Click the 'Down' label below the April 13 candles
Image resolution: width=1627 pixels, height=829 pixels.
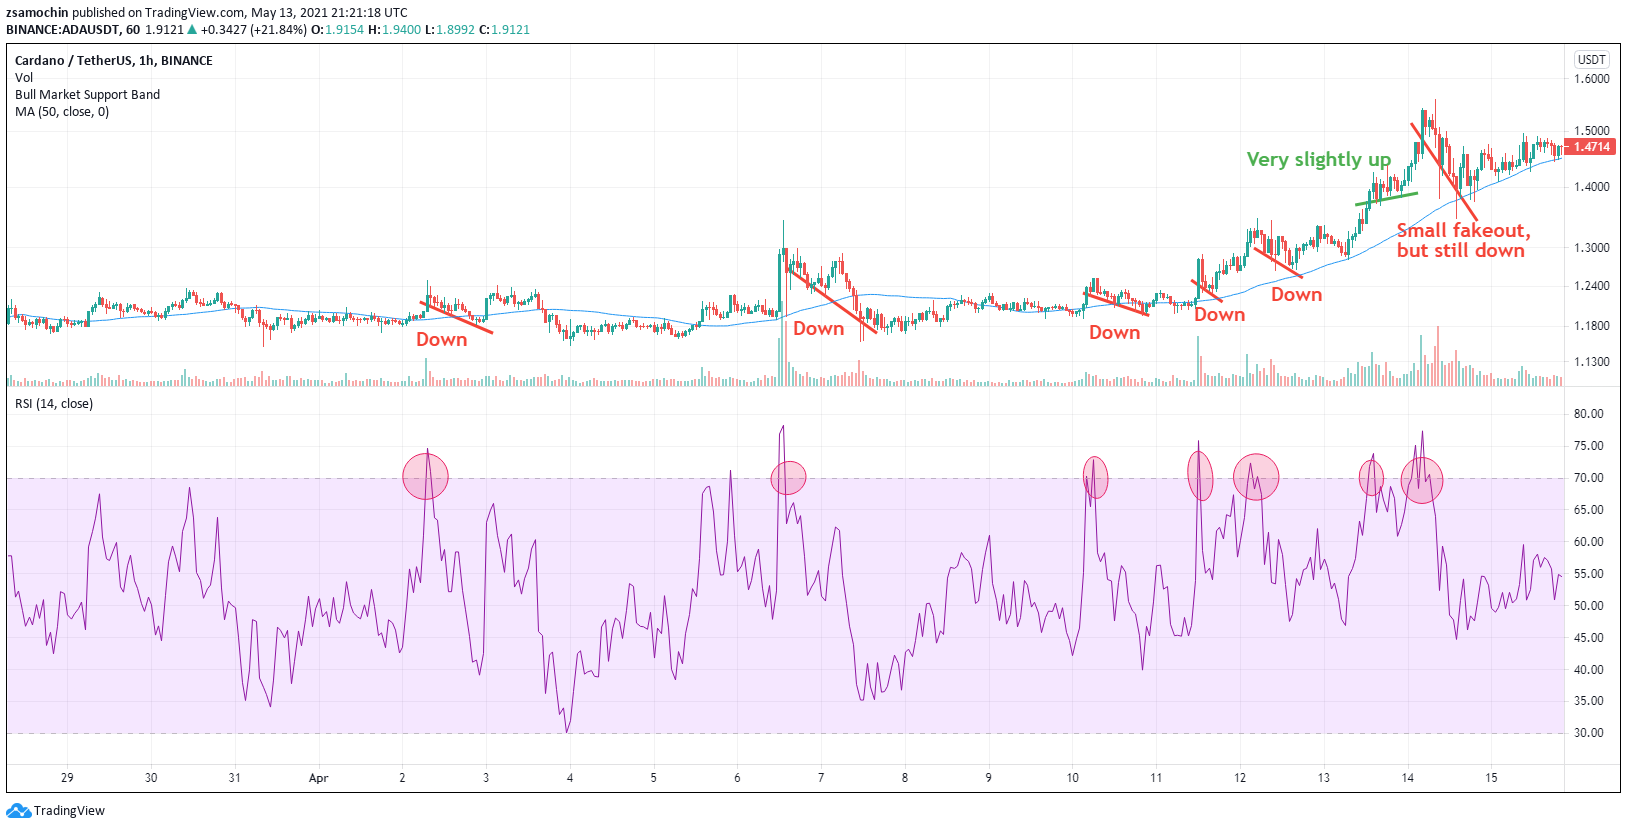pyautogui.click(x=1296, y=295)
